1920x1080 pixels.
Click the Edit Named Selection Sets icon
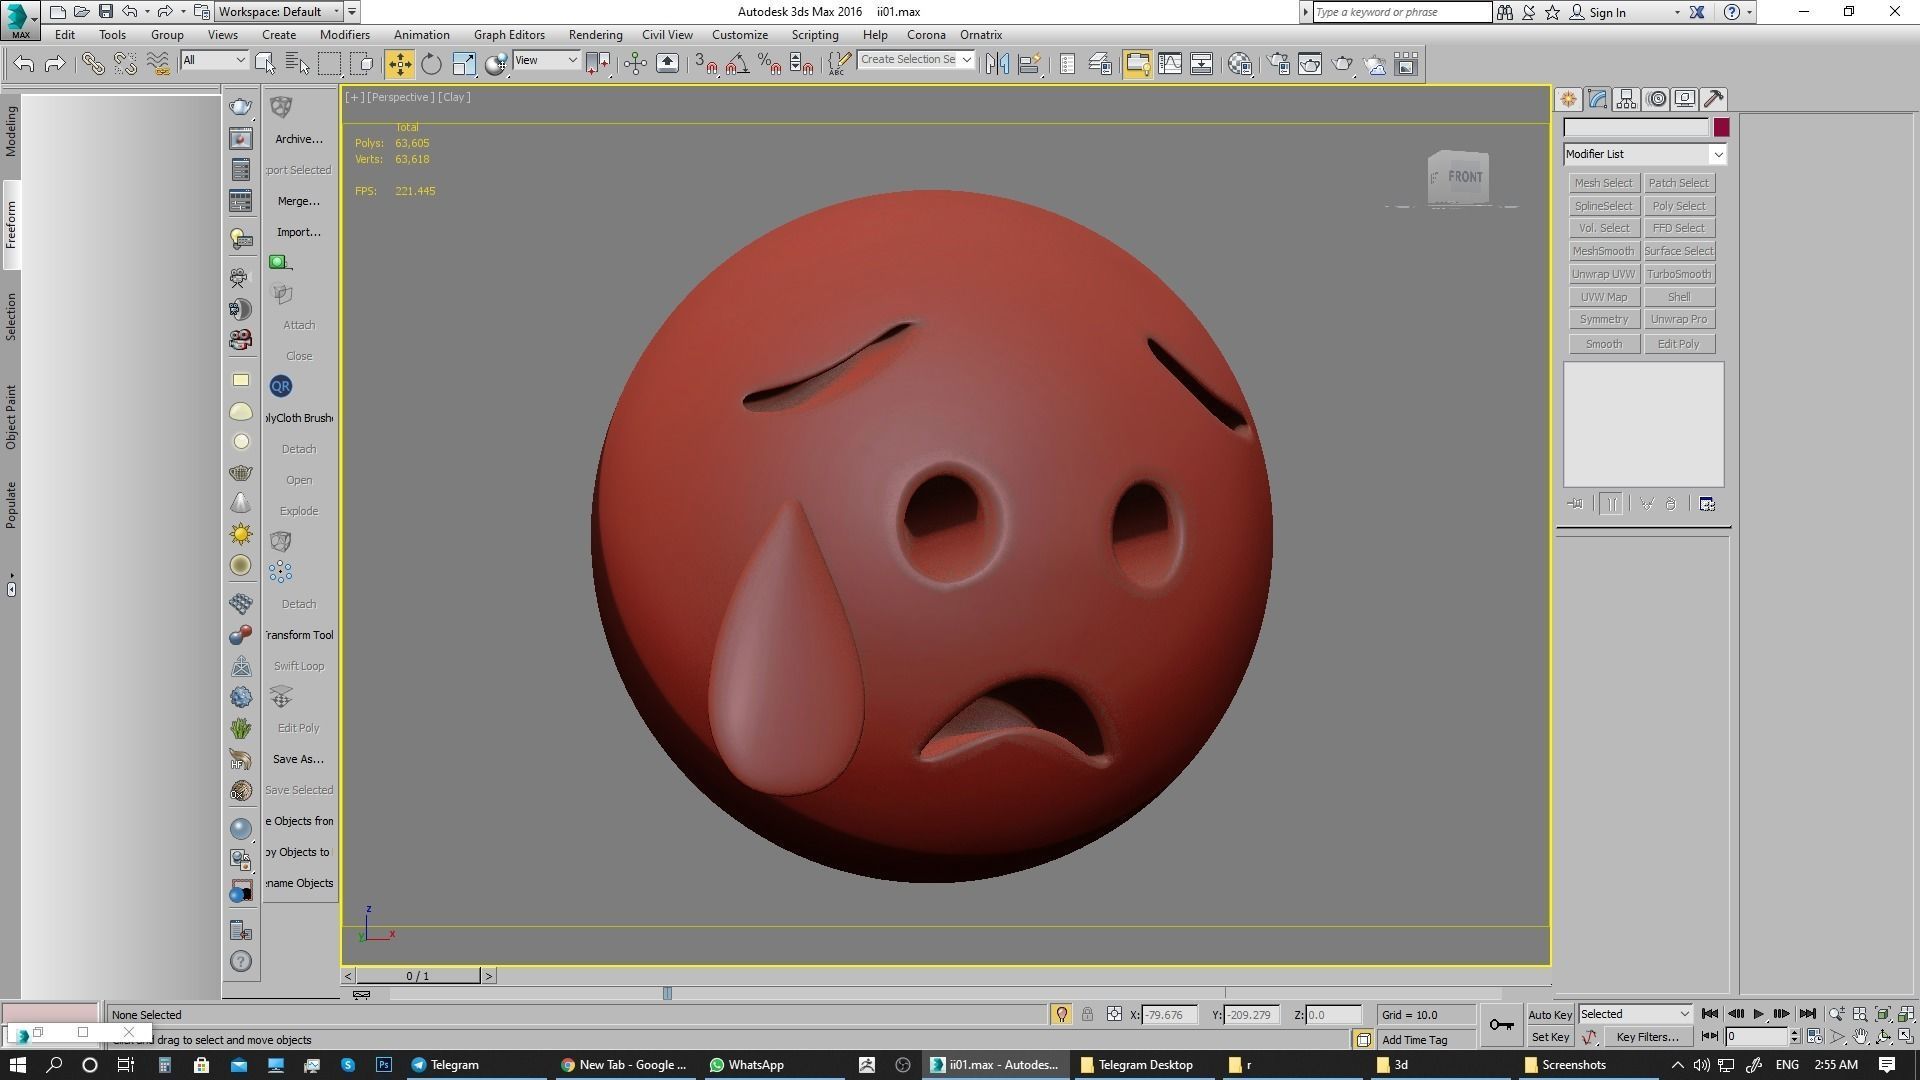tap(839, 64)
